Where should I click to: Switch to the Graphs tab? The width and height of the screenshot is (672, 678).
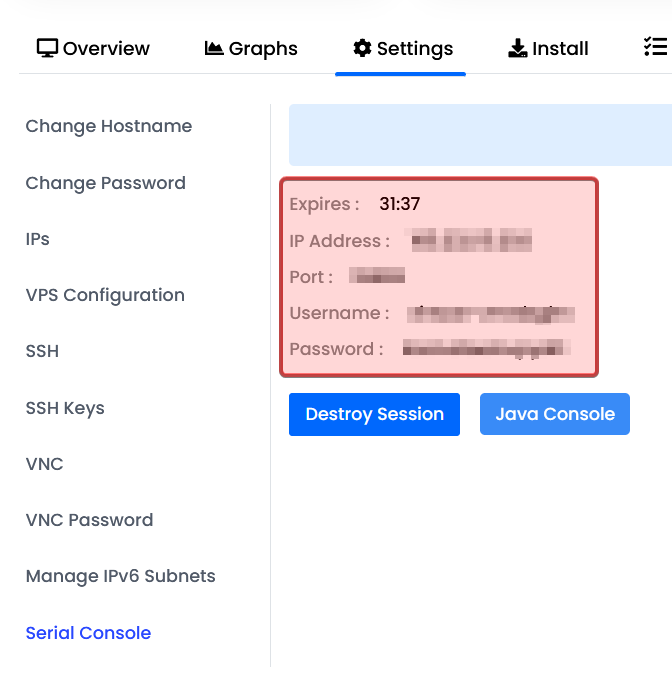pos(263,48)
